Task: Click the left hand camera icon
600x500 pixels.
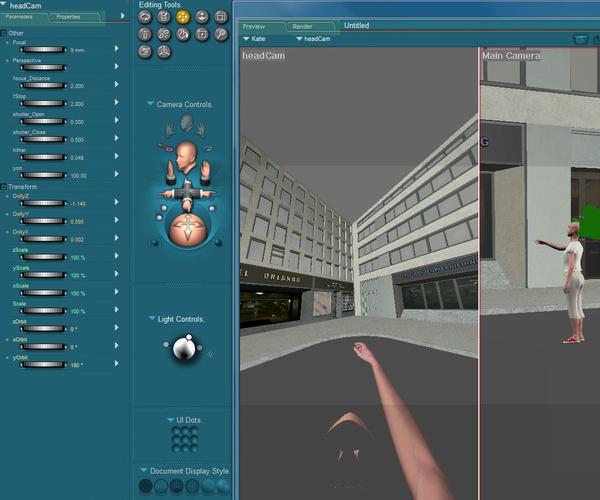Action: 170,129
